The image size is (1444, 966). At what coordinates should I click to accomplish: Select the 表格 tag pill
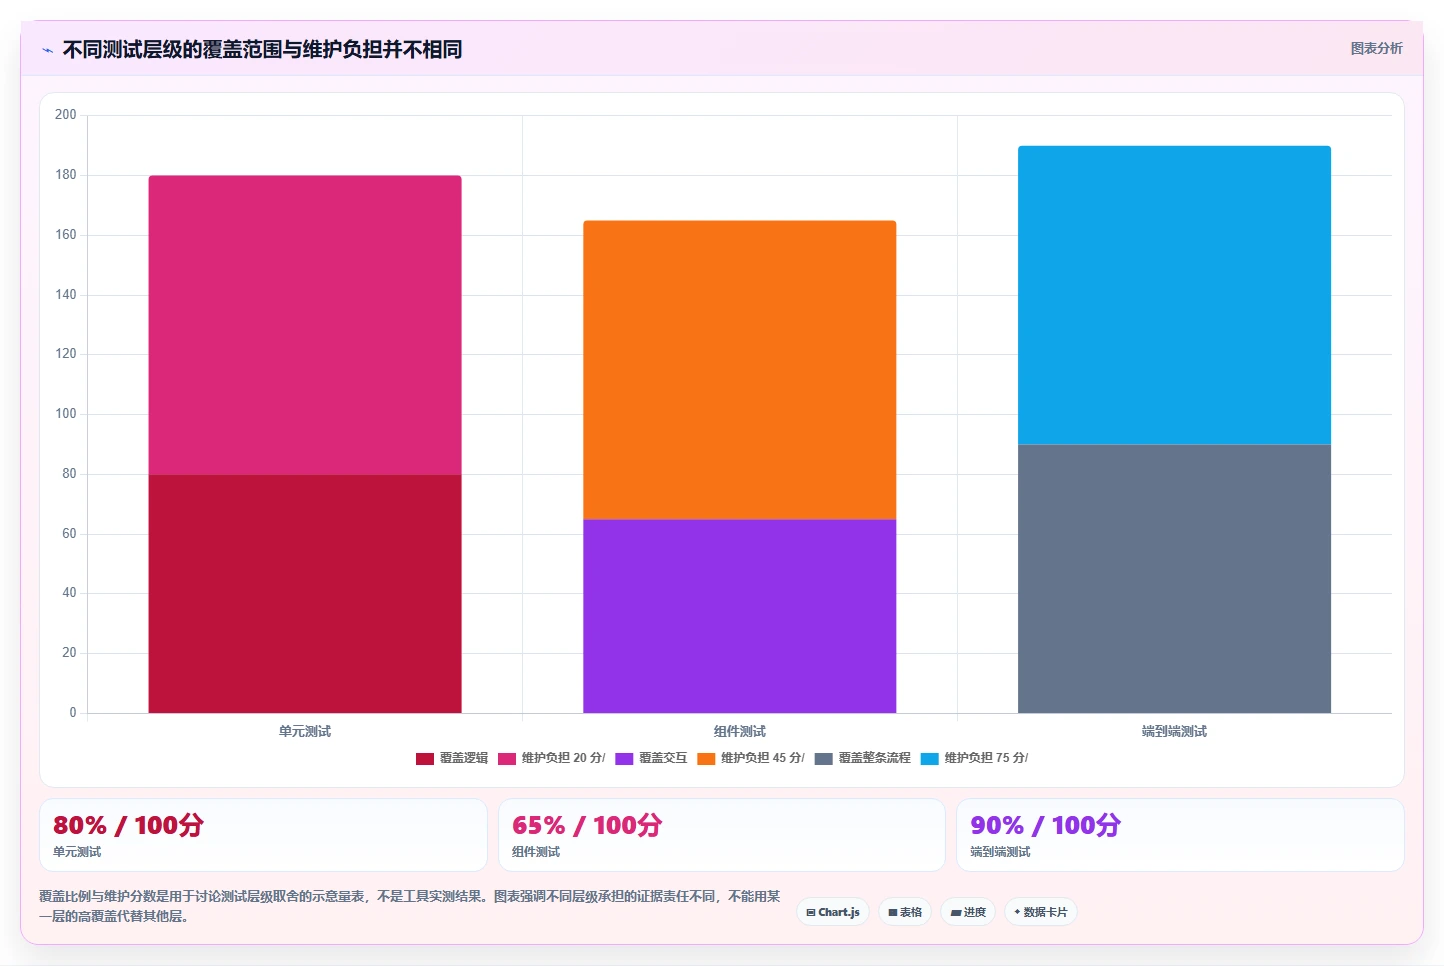[x=905, y=912]
